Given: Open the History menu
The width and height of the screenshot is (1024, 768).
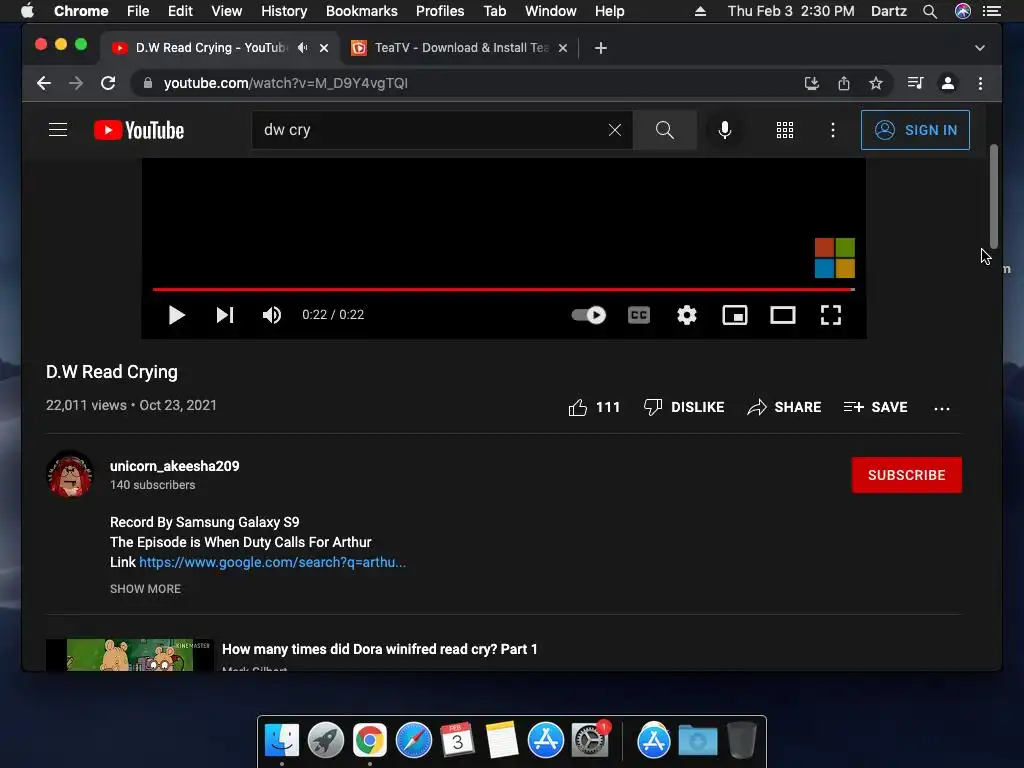Looking at the screenshot, I should [284, 11].
